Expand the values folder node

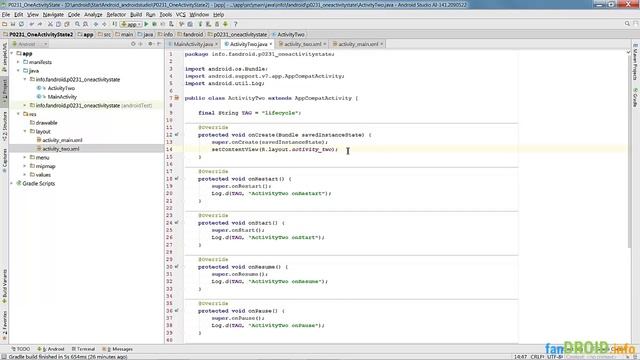point(25,175)
